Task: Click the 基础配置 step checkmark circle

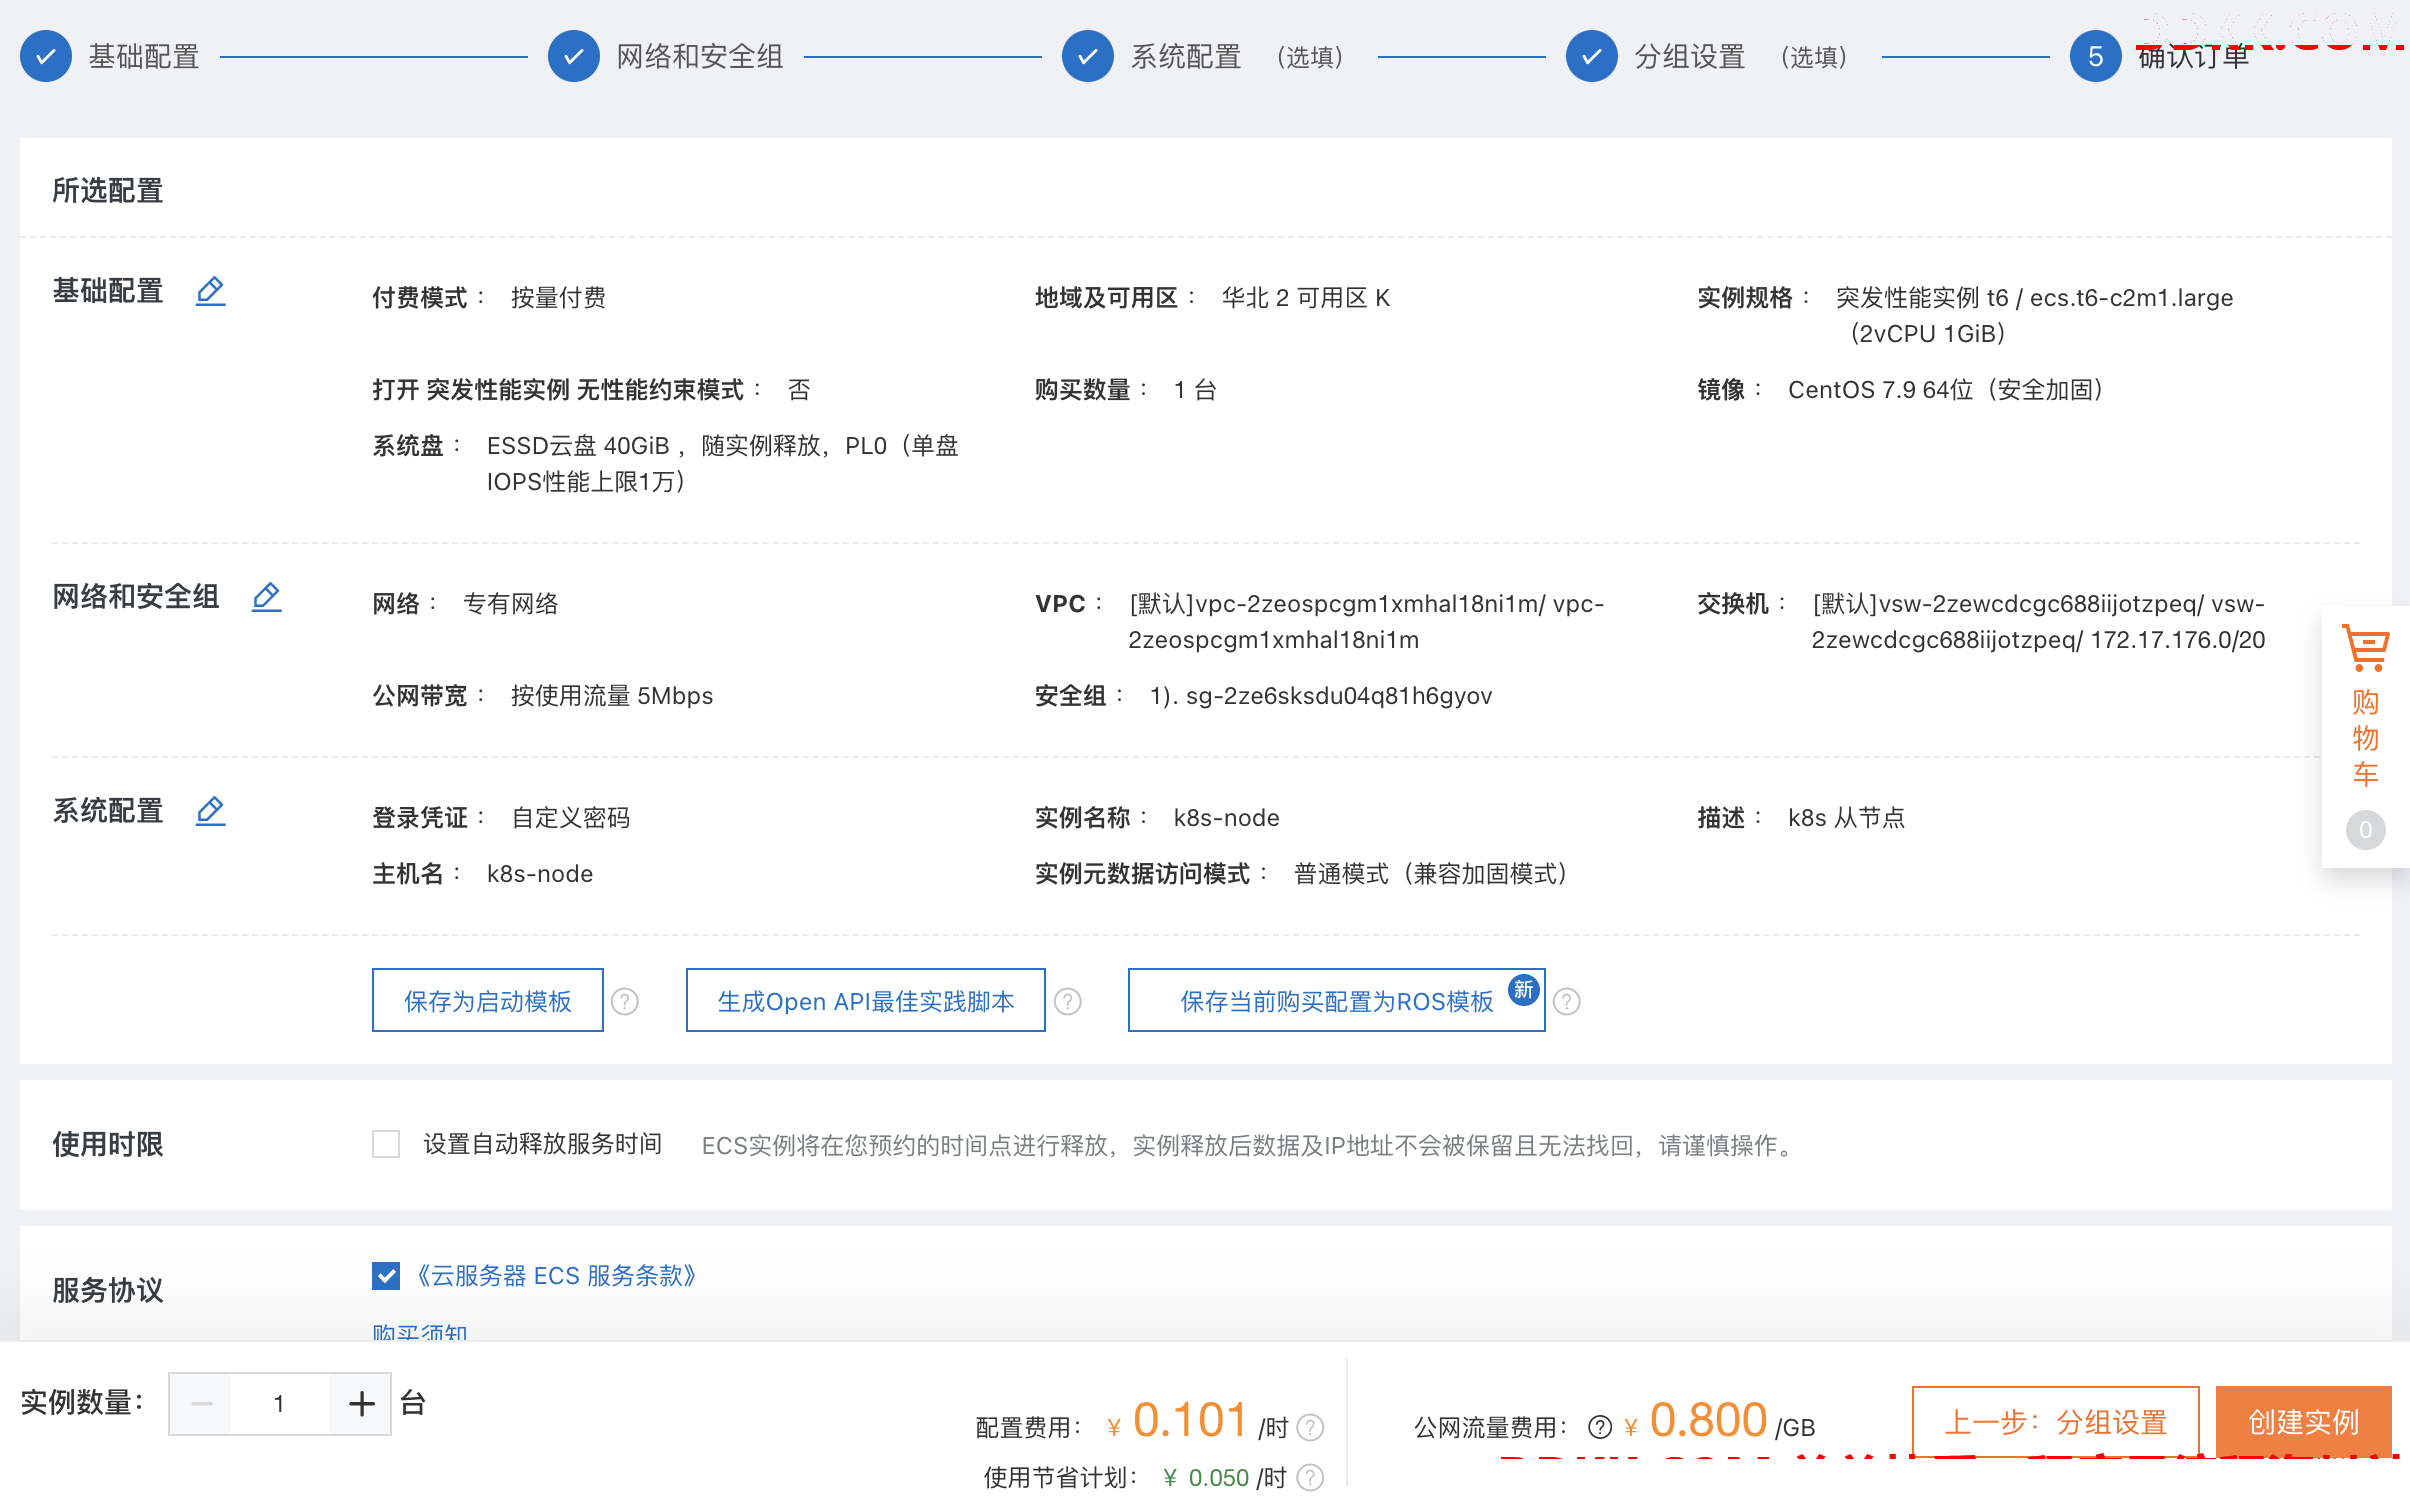Action: pyautogui.click(x=46, y=56)
